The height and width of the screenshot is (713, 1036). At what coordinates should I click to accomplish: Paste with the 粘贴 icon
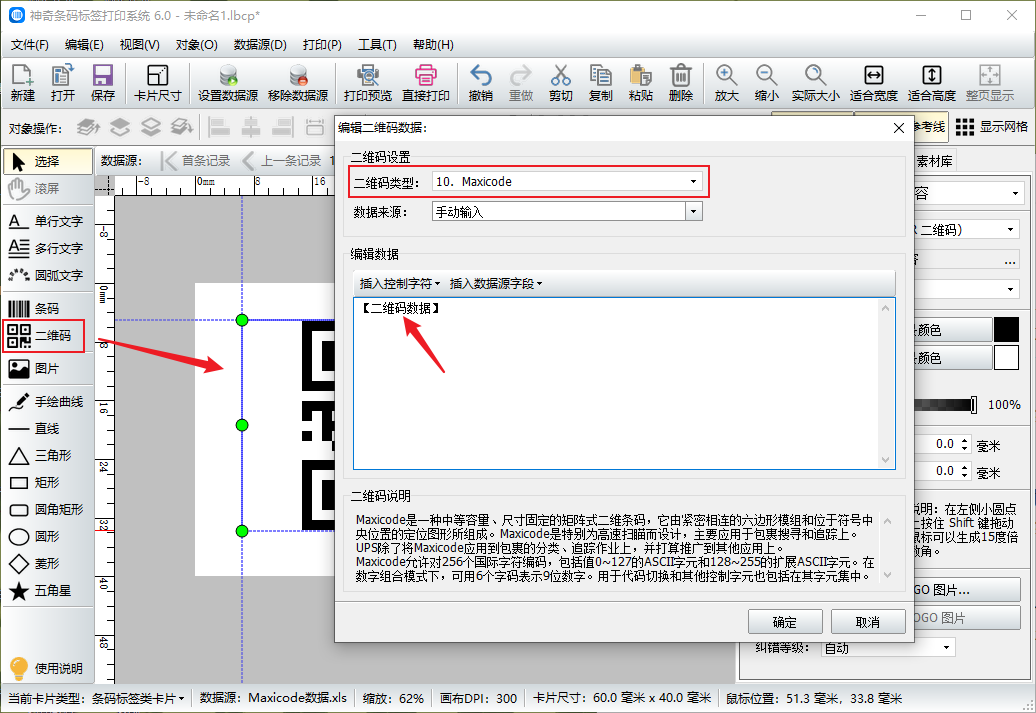640,83
